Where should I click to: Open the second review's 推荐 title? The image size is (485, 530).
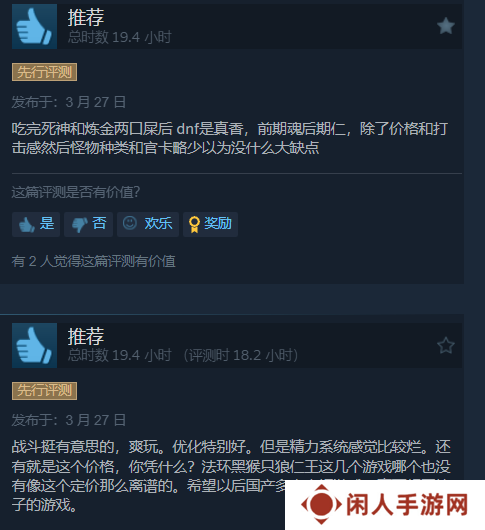(86, 336)
